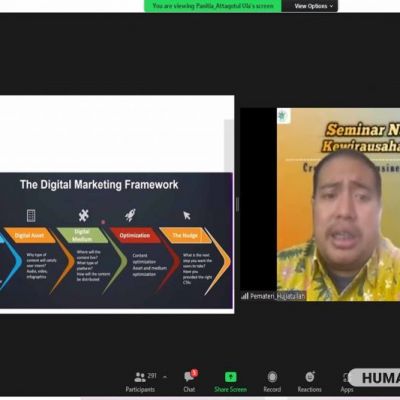Open the Participants panel icon
Image resolution: width=400 pixels, height=400 pixels.
point(140,377)
